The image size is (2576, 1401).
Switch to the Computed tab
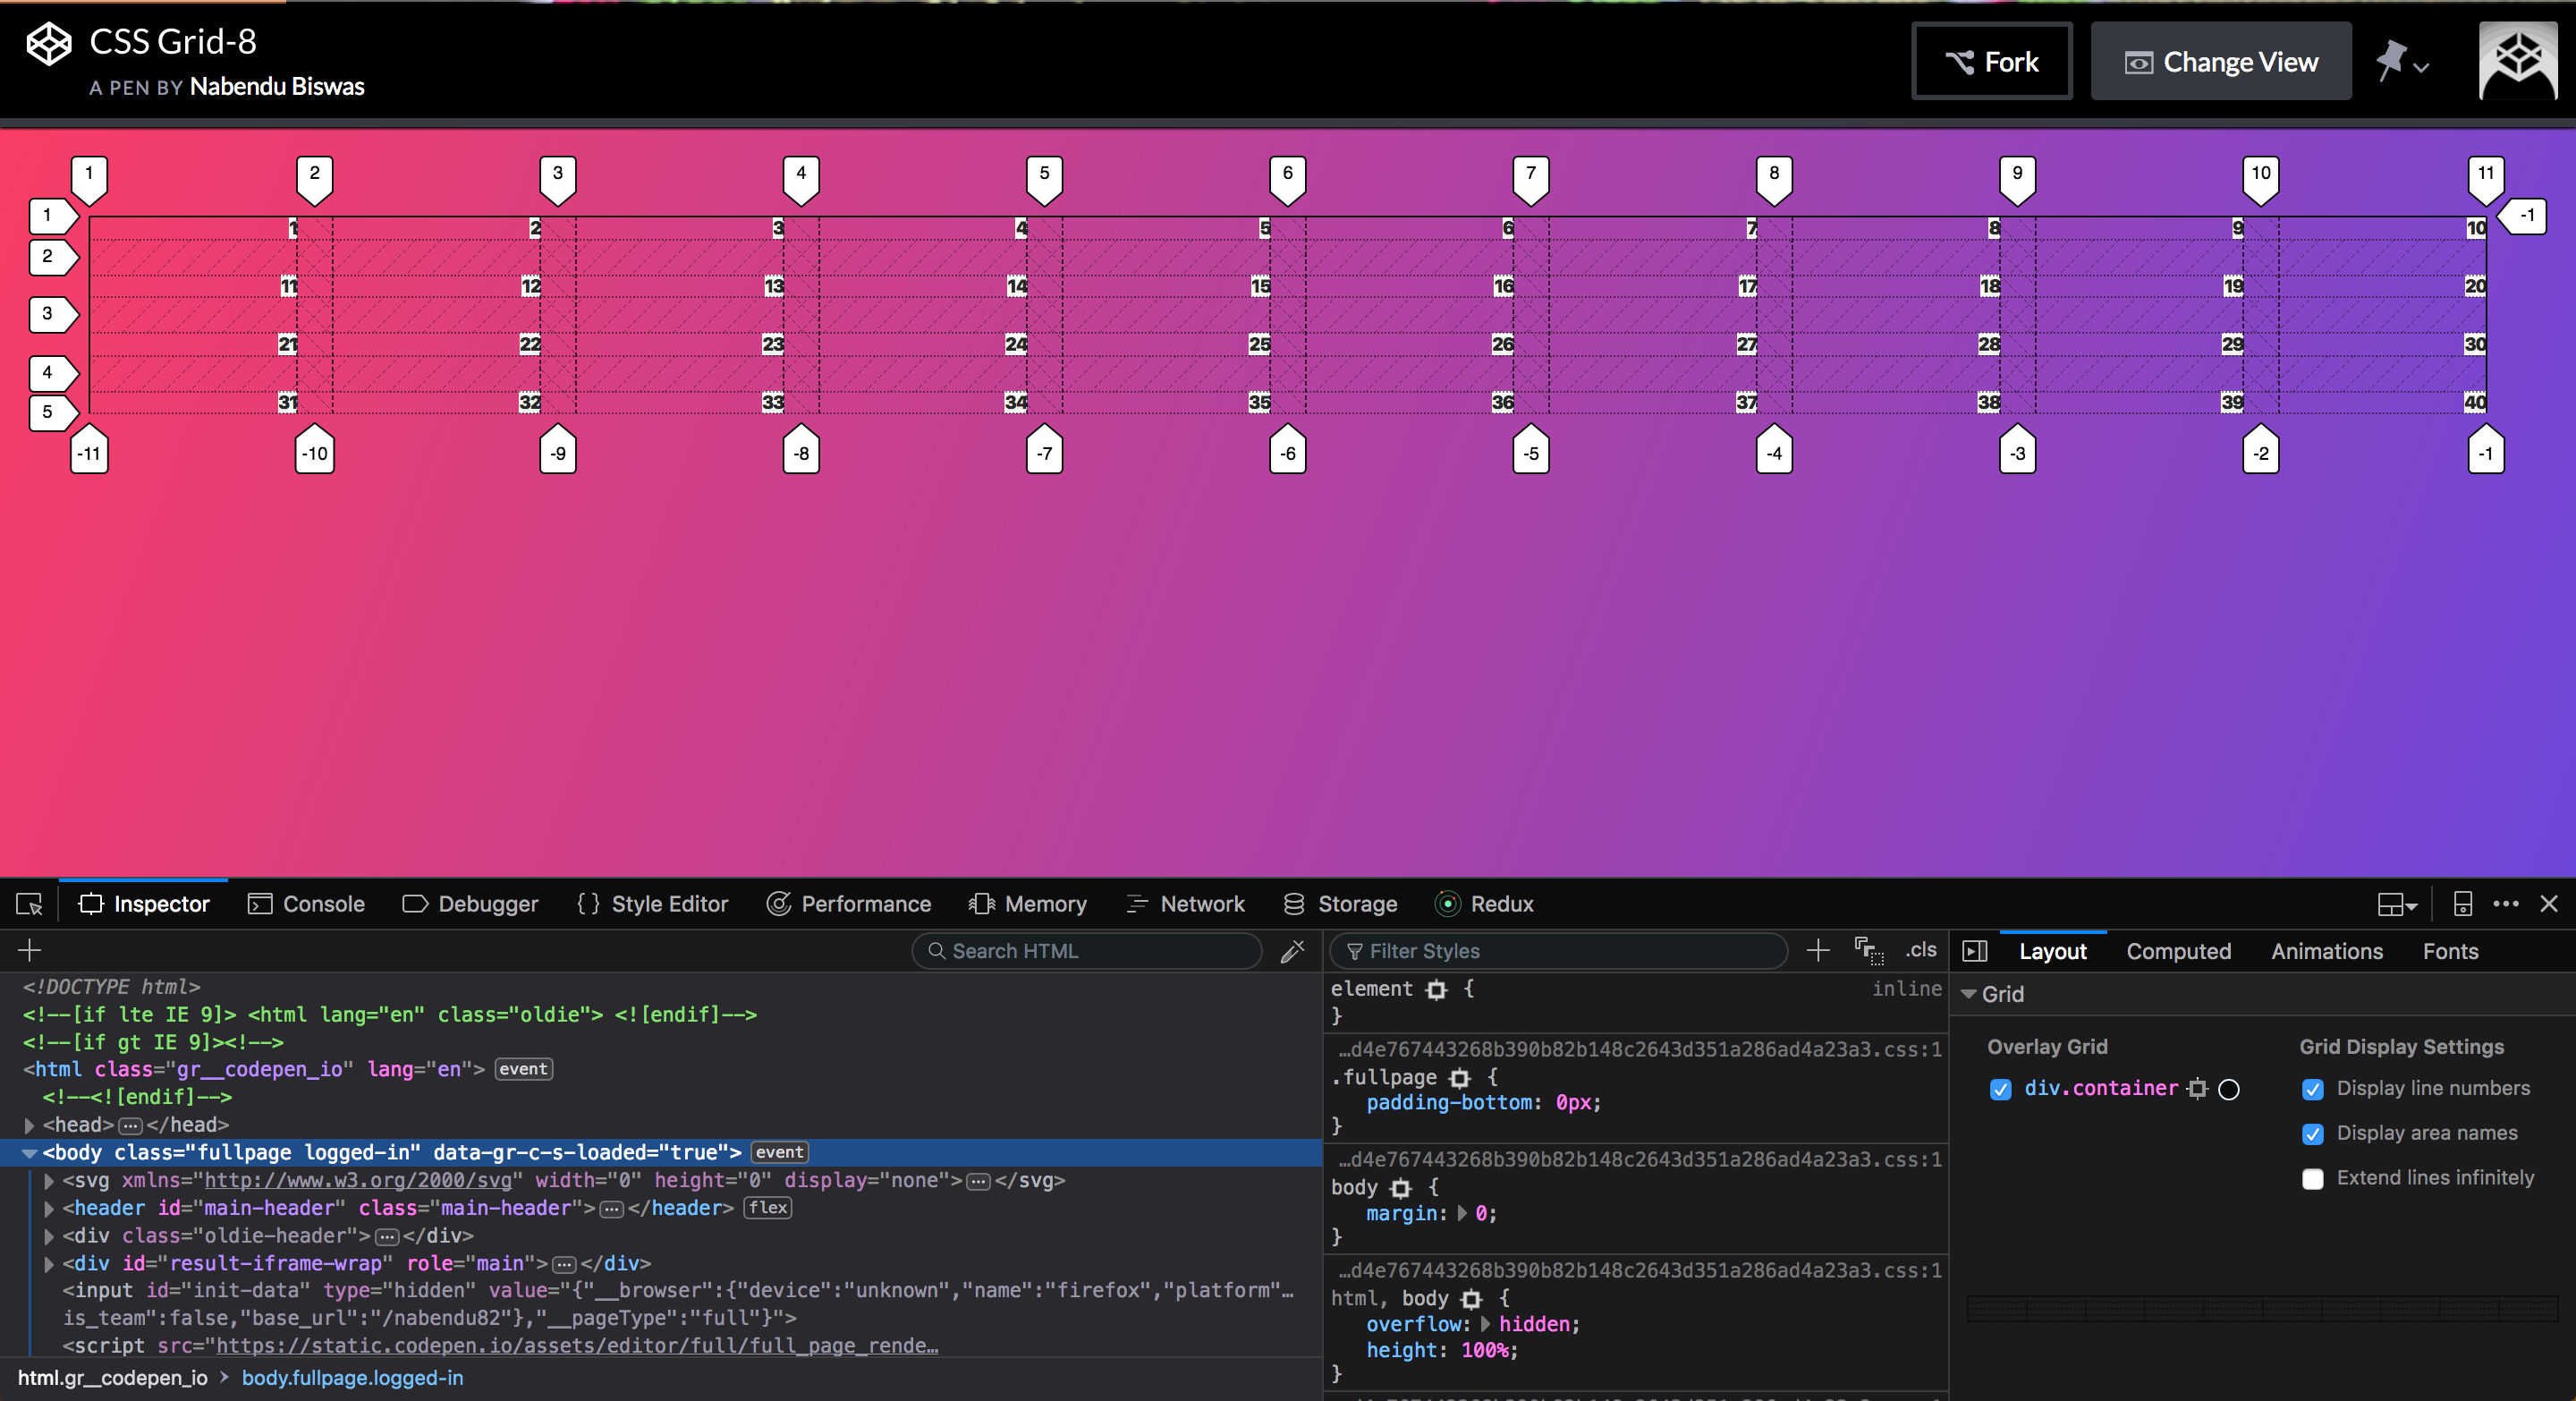[x=2178, y=951]
